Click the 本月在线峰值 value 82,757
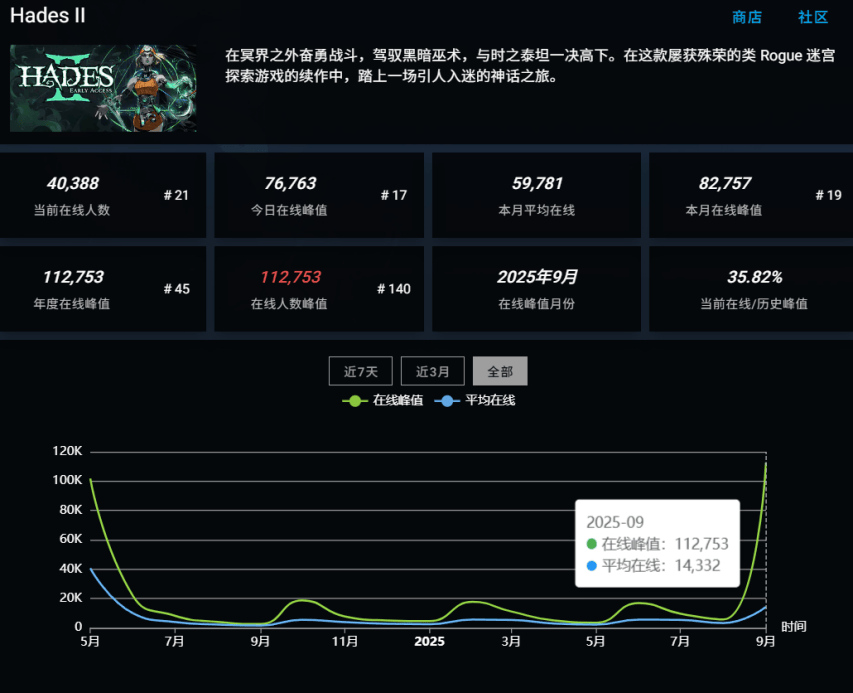Image resolution: width=853 pixels, height=693 pixels. pyautogui.click(x=724, y=184)
